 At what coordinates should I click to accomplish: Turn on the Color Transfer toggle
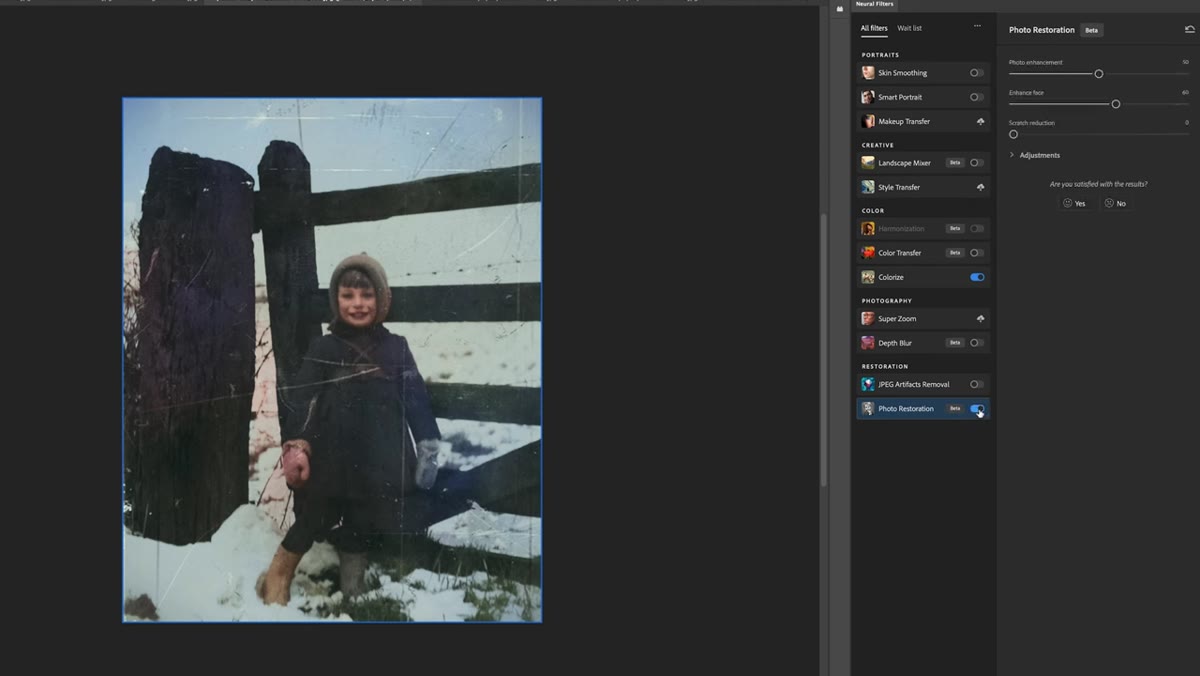(977, 253)
